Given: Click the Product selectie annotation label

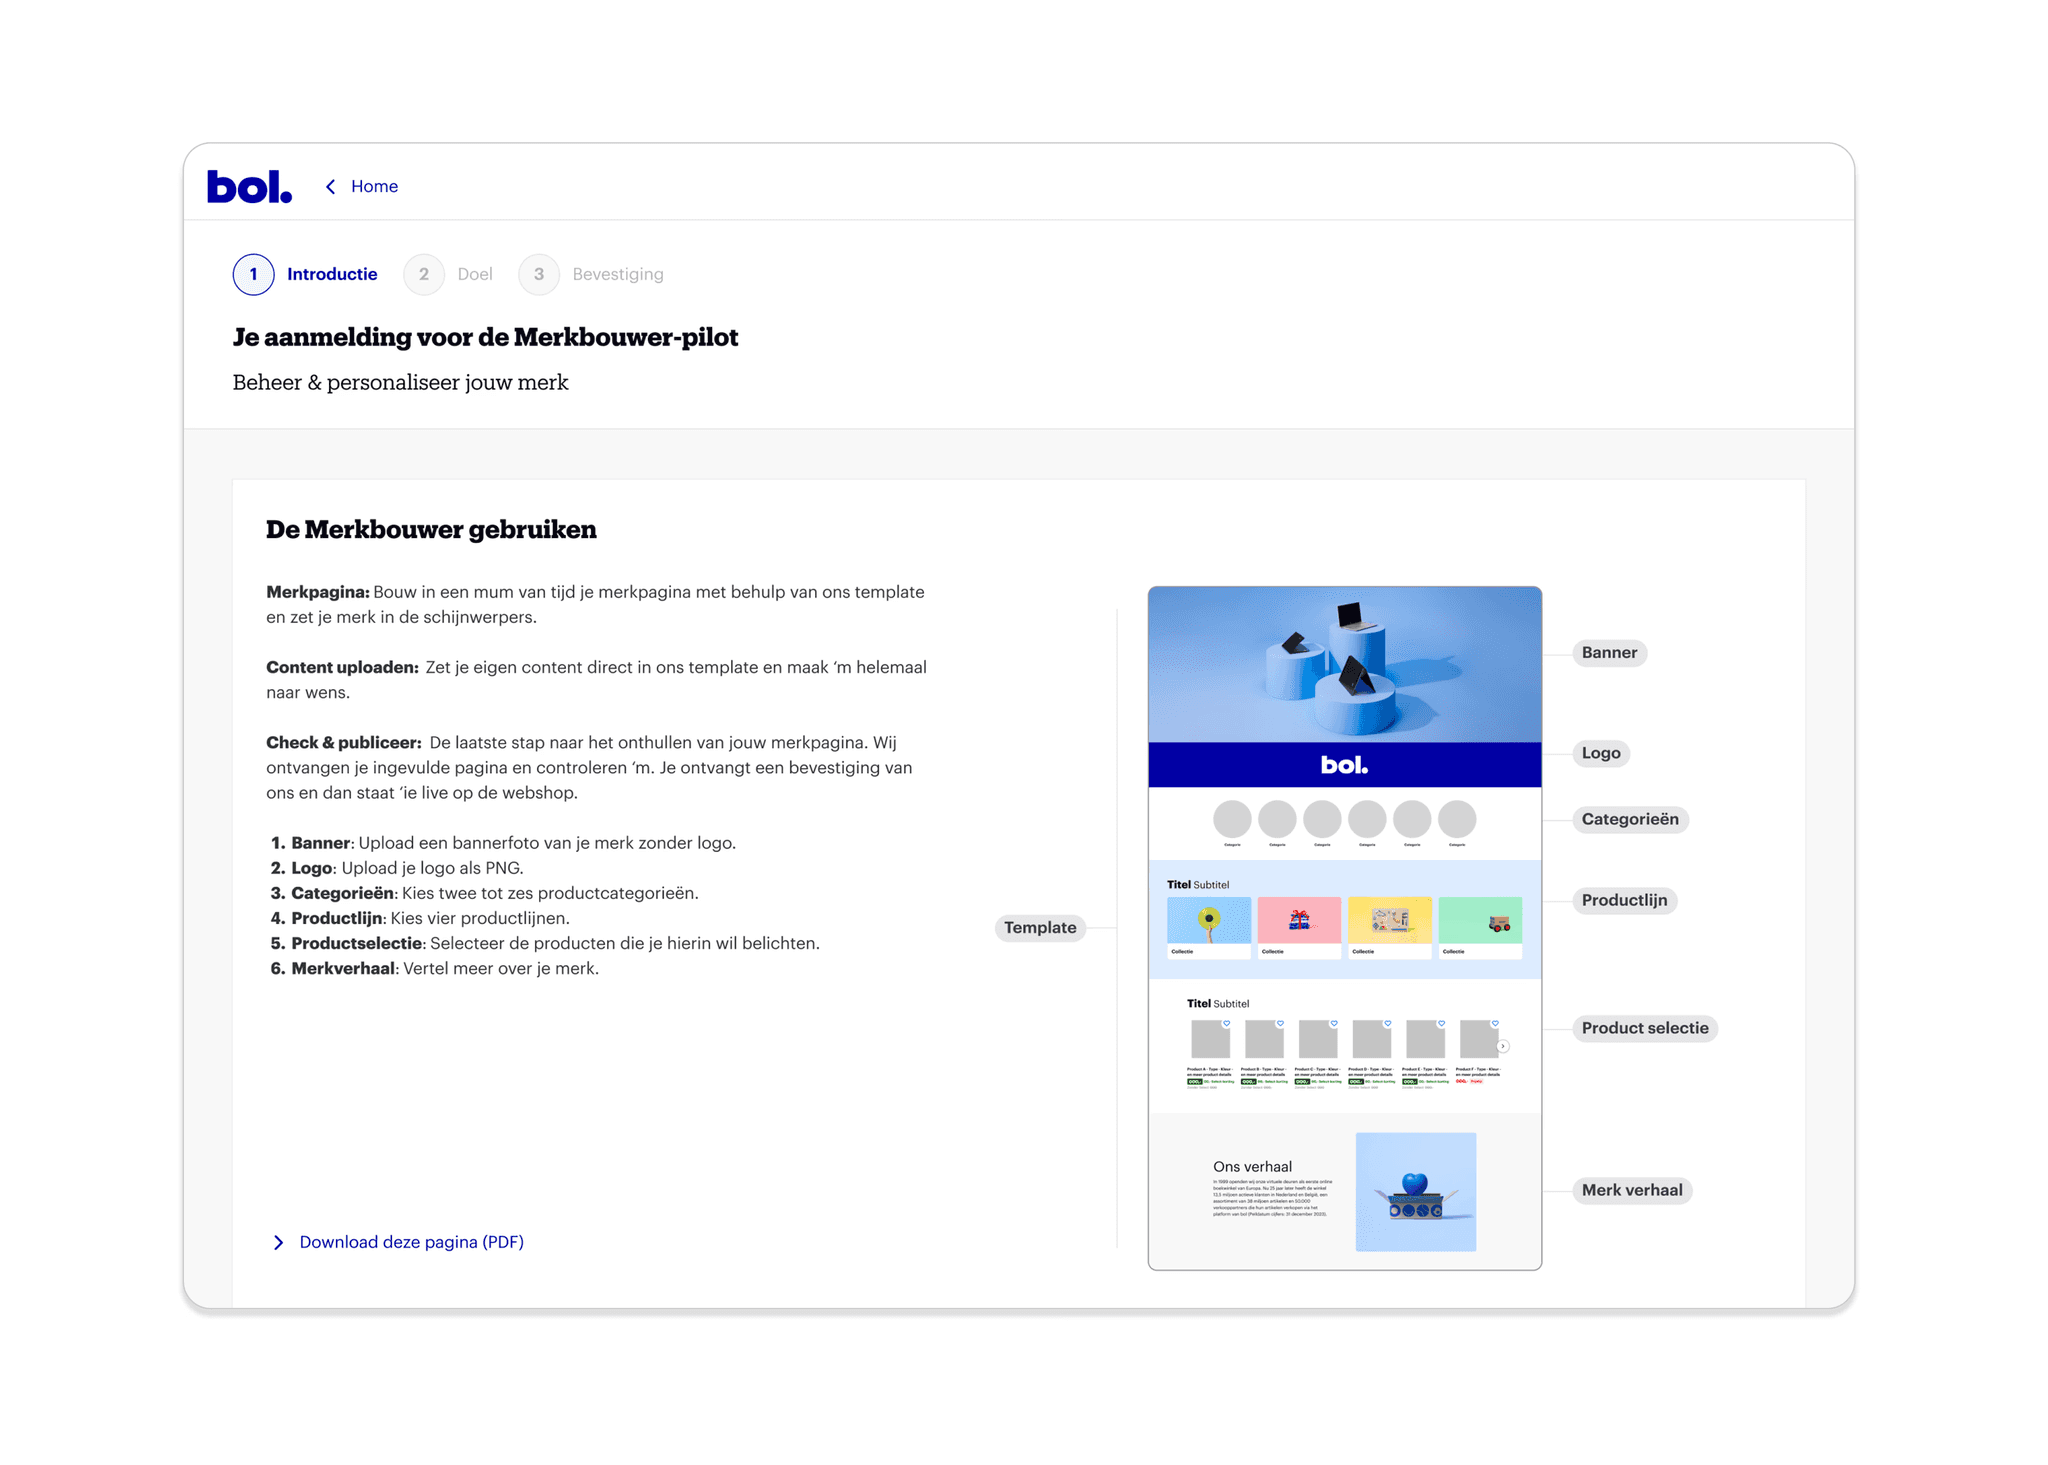Looking at the screenshot, I should pos(1644,1028).
